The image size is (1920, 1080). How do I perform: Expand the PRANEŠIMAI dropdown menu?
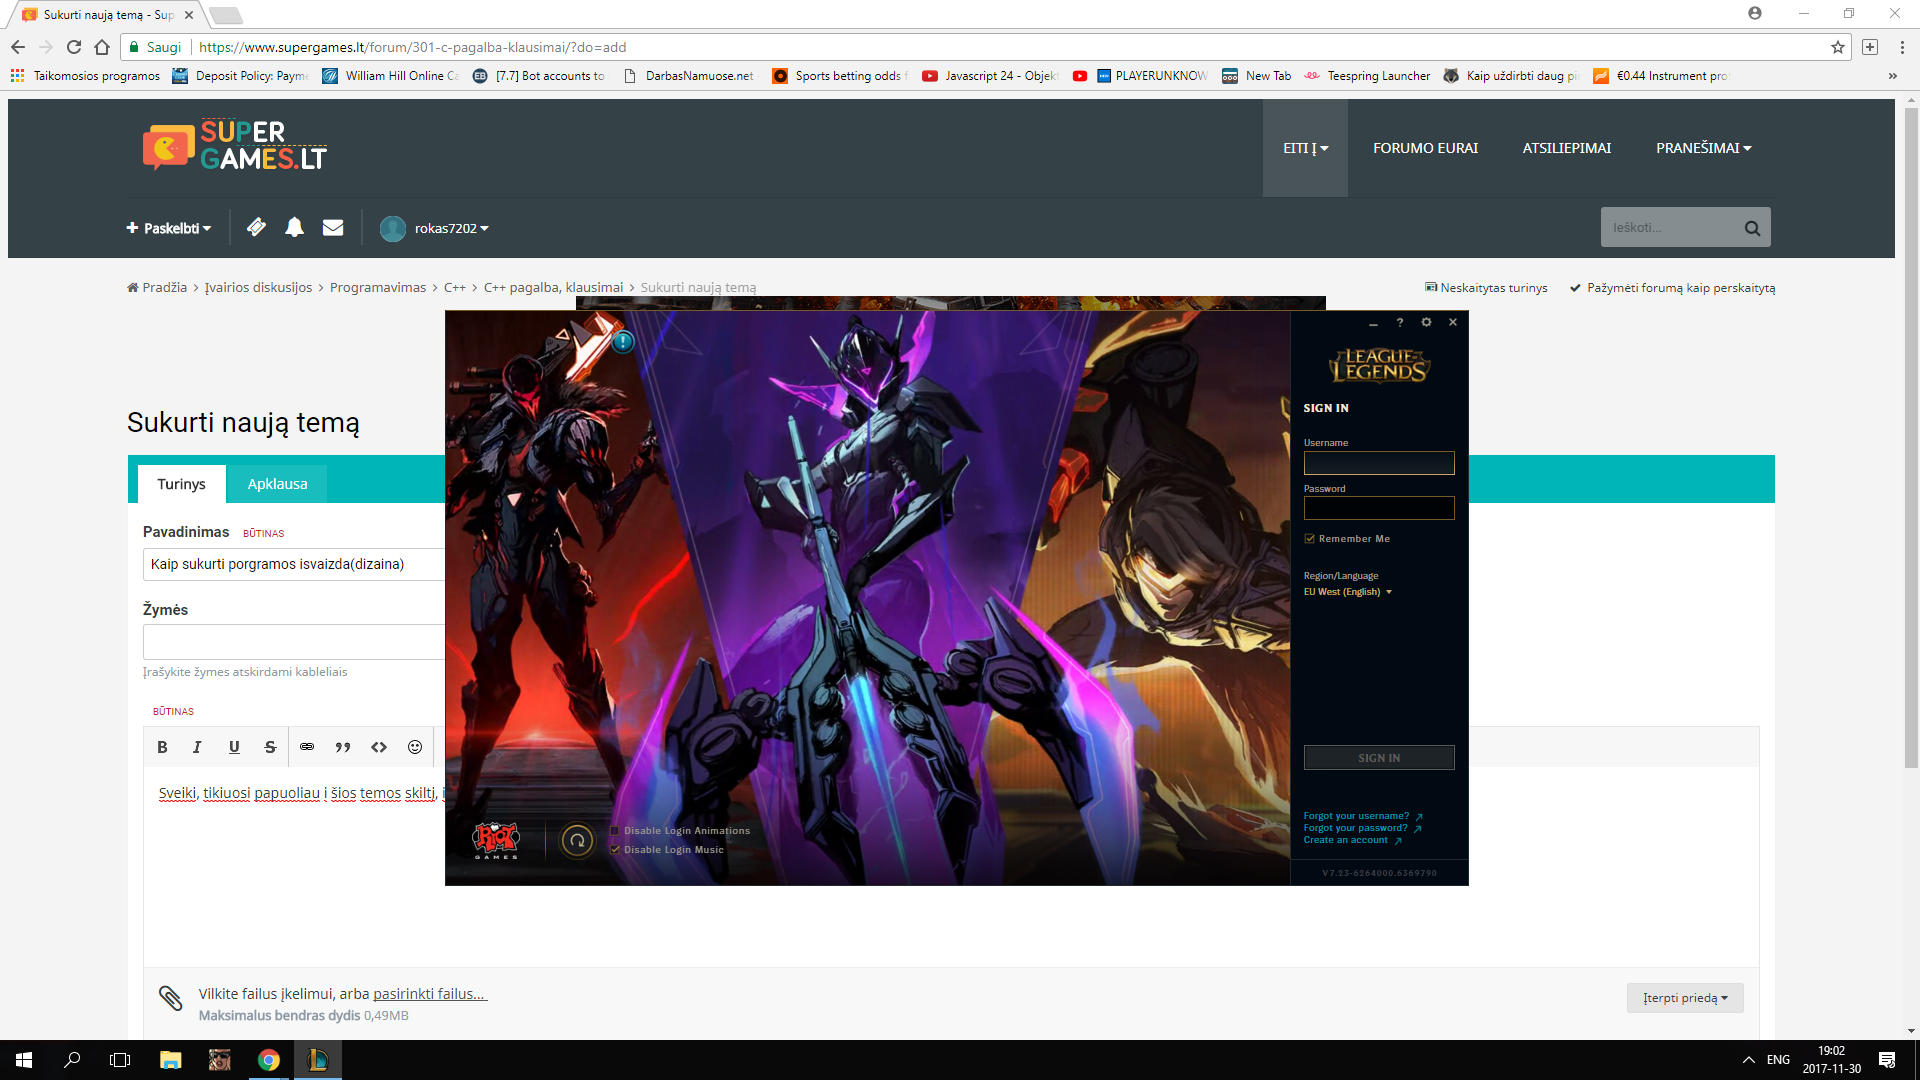1703,148
